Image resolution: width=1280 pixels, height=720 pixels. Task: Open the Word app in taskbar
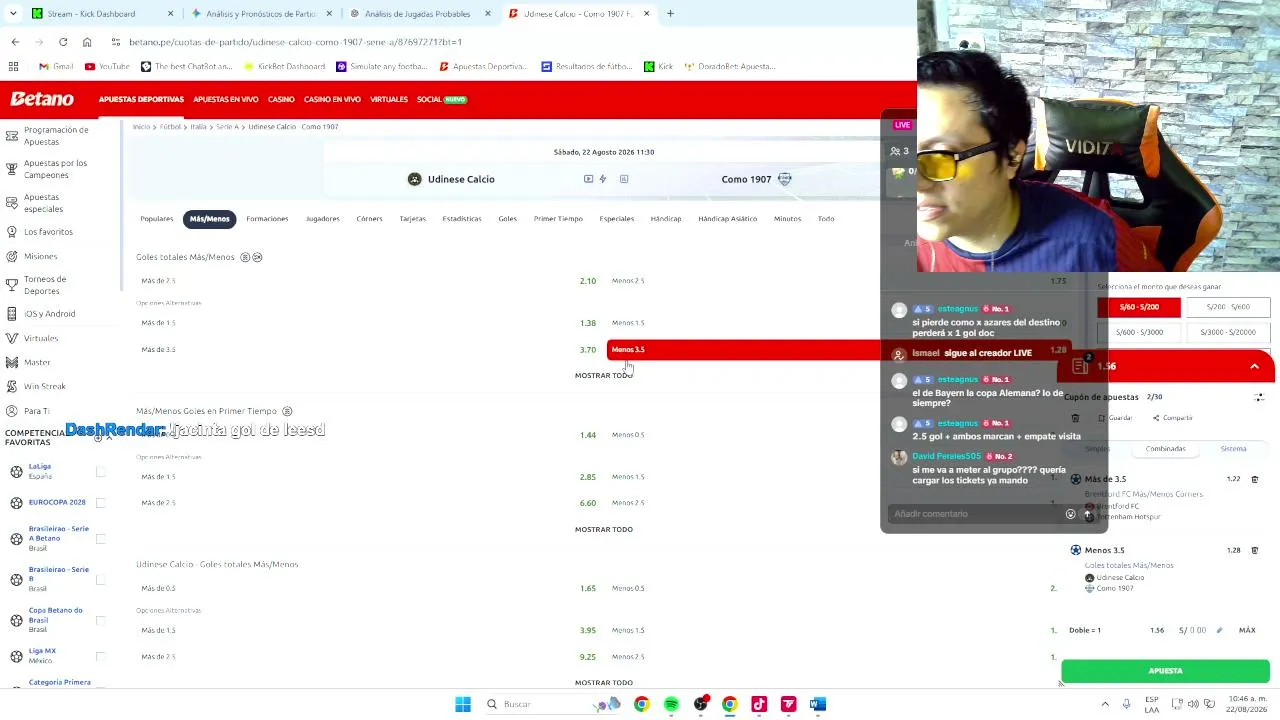[818, 704]
